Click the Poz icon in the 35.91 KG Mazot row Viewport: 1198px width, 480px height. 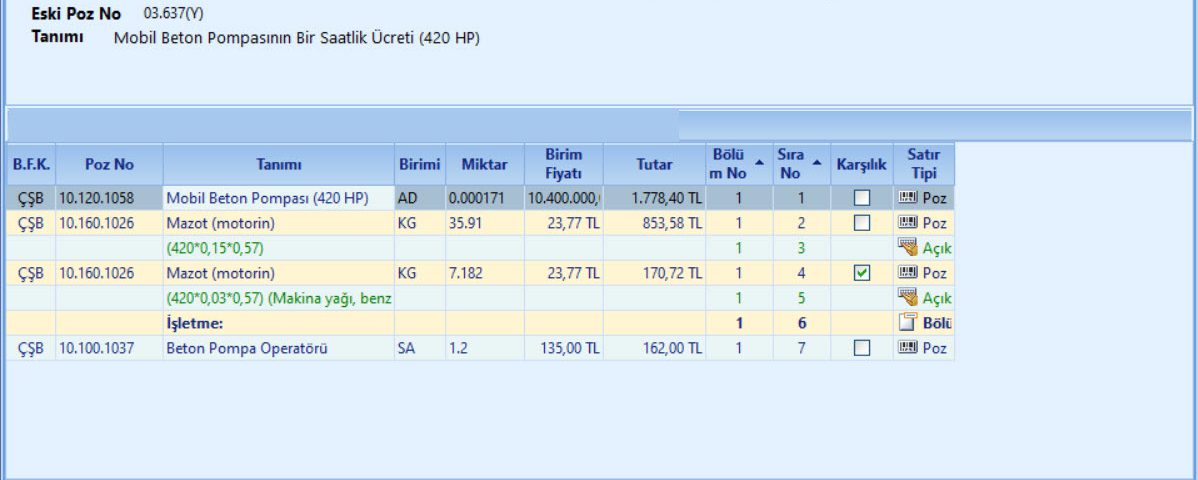pyautogui.click(x=907, y=223)
